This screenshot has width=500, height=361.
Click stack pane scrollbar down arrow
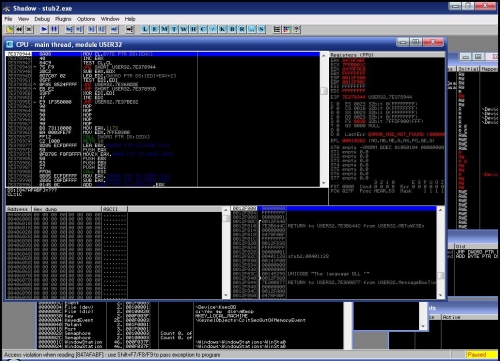[440, 295]
